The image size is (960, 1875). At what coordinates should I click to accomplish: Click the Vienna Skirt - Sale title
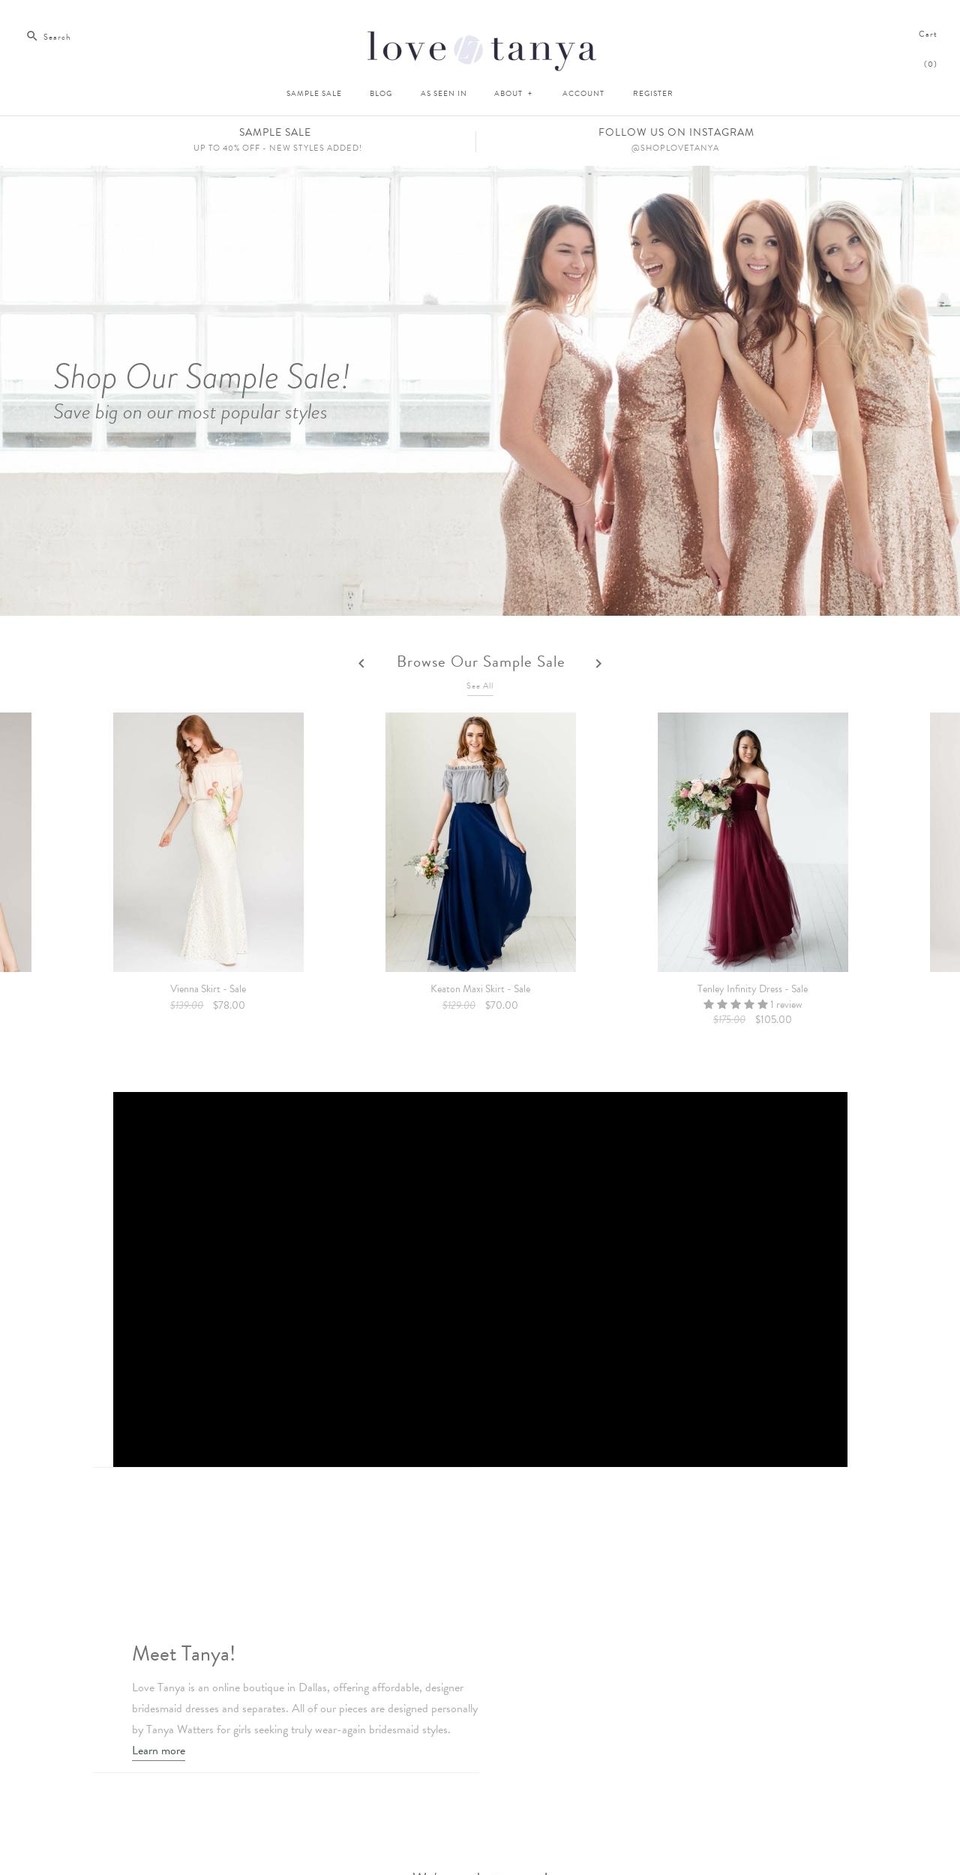208,989
